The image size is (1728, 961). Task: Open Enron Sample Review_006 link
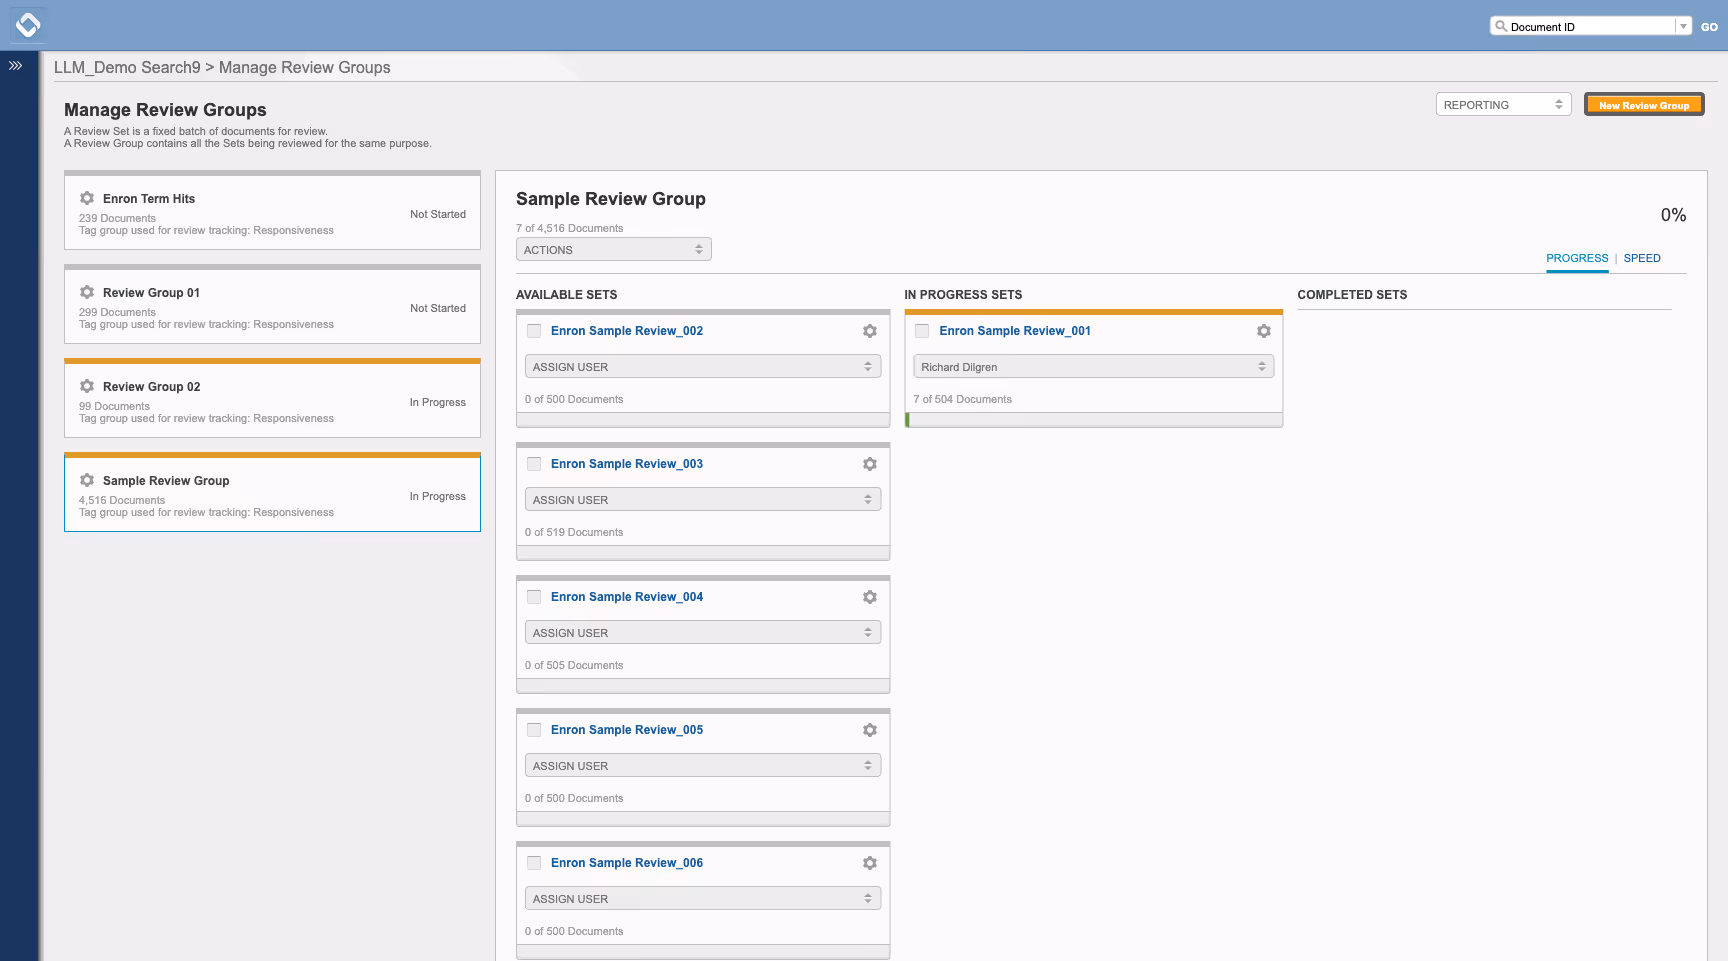(x=627, y=863)
